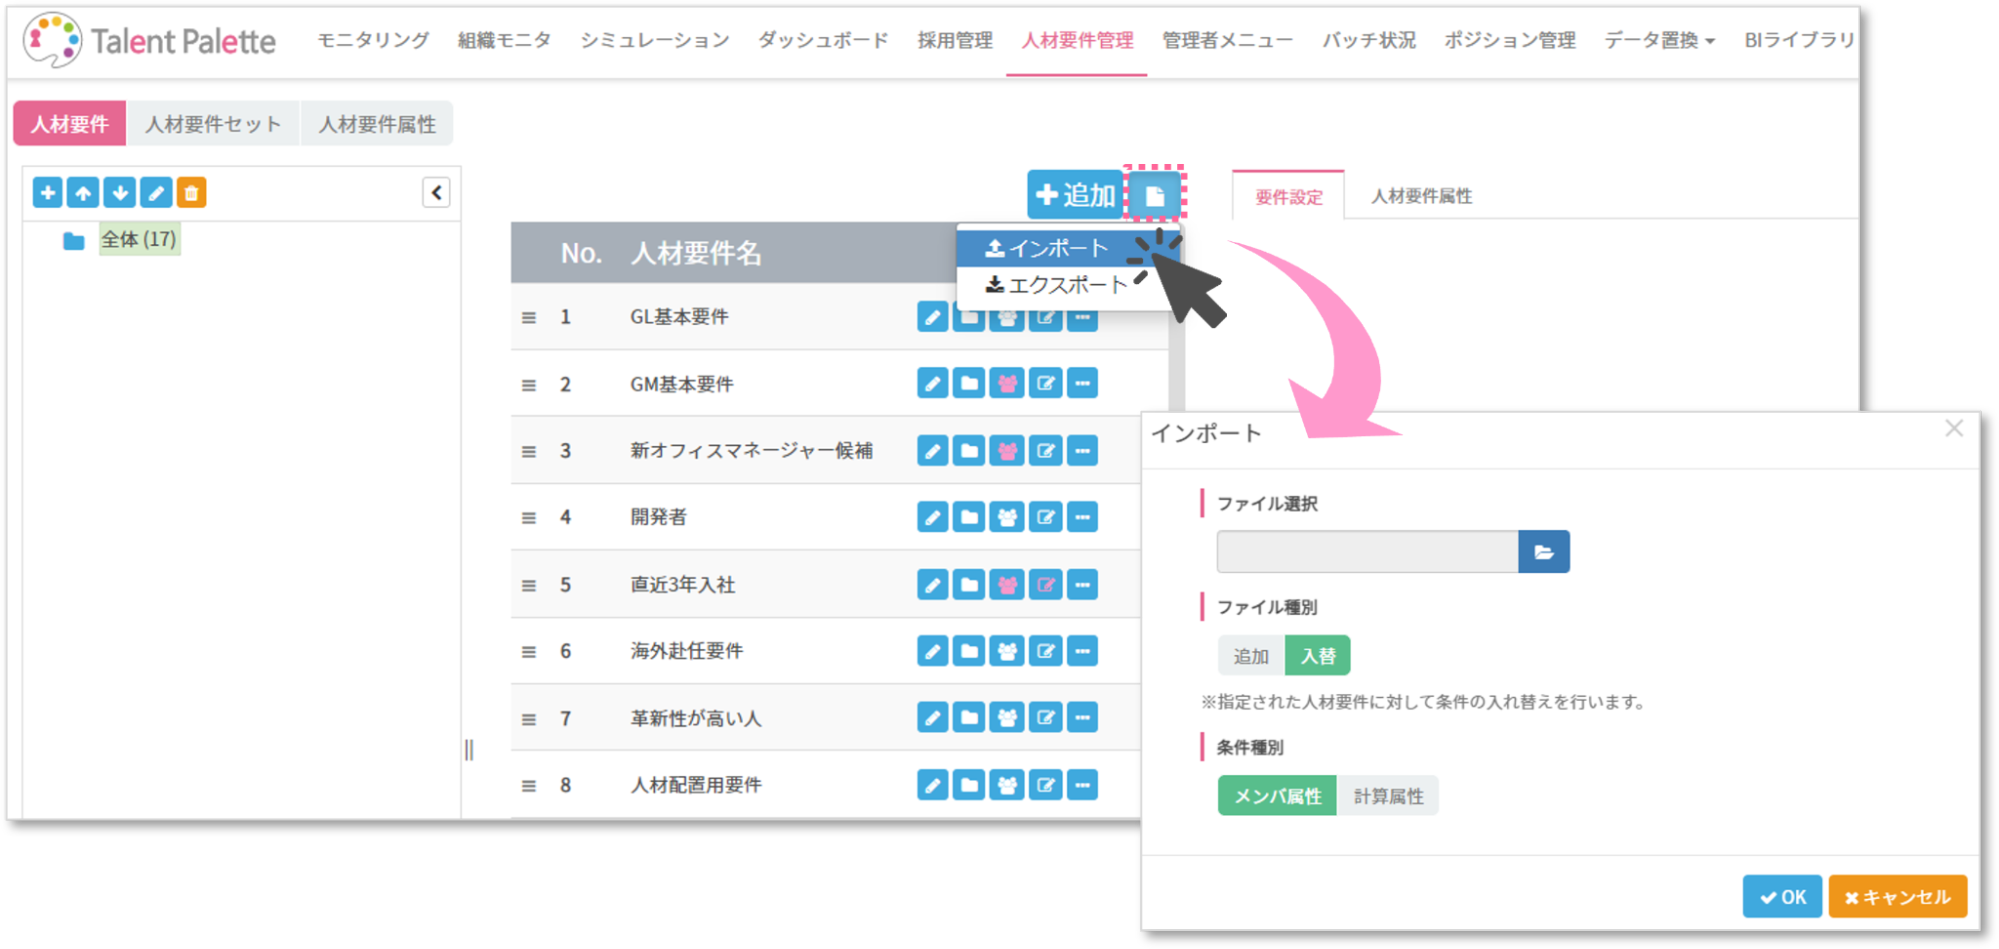
Task: Click the folder icon in the 開発者 row
Action: pos(969,517)
